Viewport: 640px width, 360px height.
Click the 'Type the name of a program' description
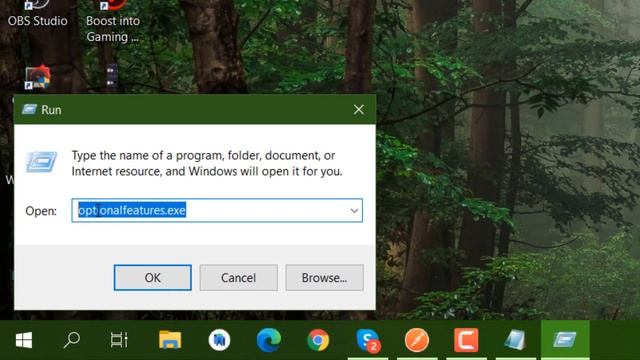point(207,163)
